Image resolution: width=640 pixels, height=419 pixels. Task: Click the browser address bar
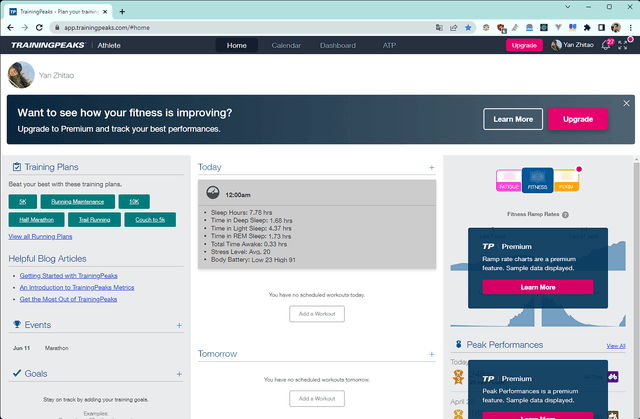(x=250, y=28)
